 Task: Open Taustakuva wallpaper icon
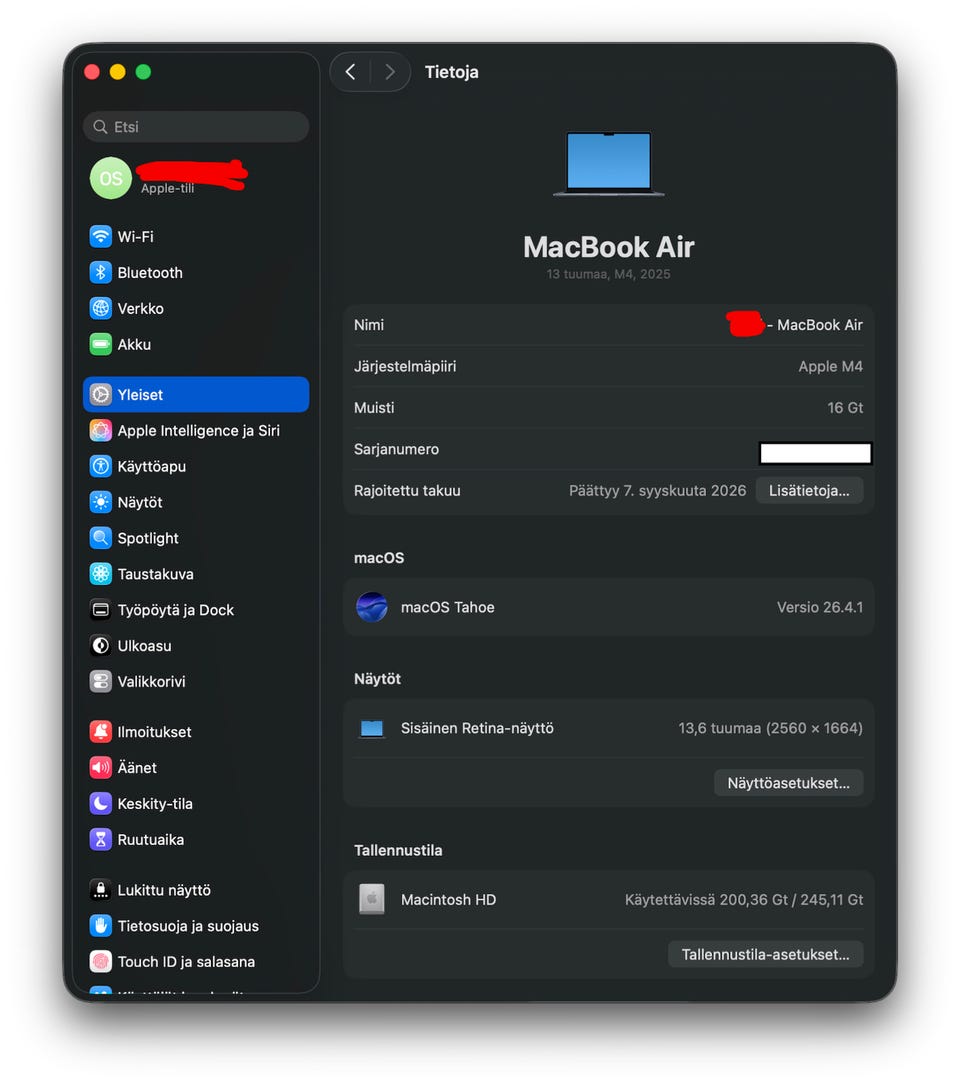[100, 574]
